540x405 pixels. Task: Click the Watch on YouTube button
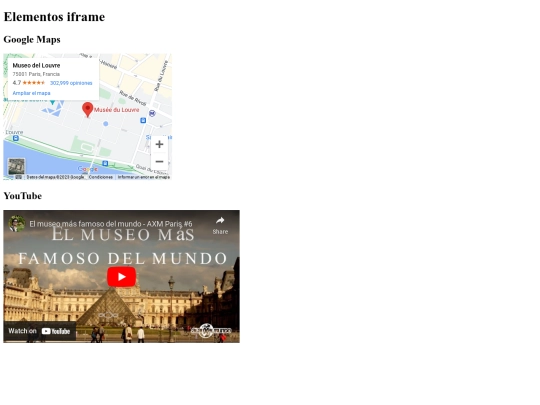(40, 331)
